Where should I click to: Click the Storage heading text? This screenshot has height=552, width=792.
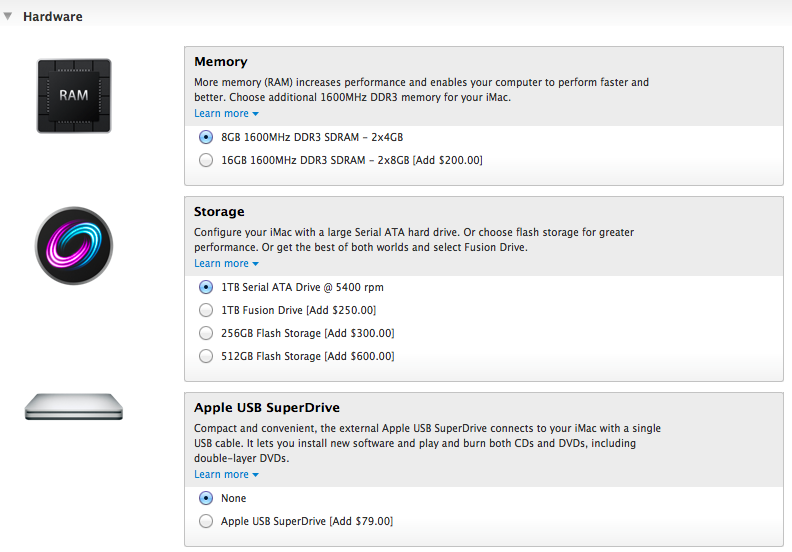tap(219, 212)
